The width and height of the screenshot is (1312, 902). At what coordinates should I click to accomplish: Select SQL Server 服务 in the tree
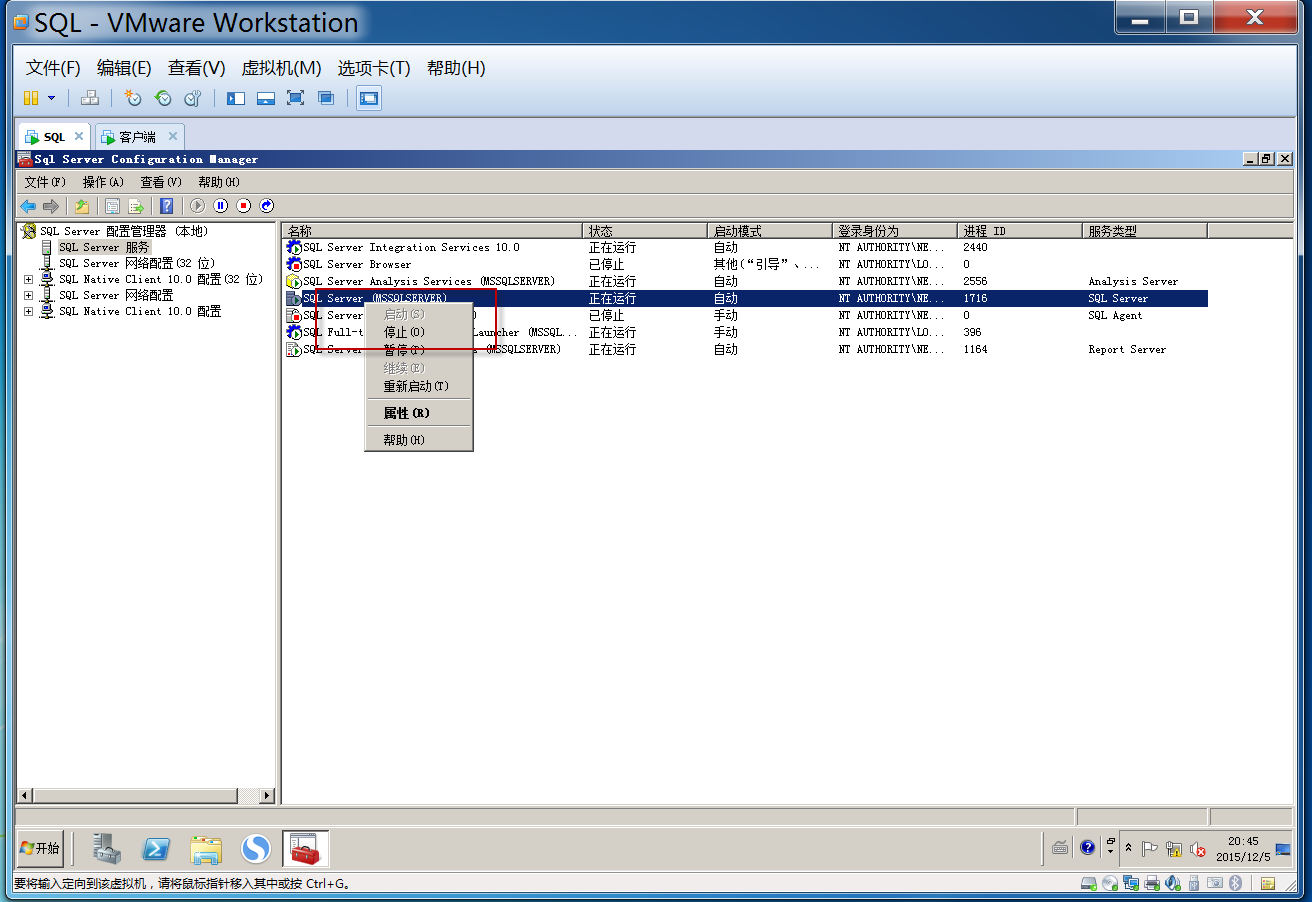[104, 247]
